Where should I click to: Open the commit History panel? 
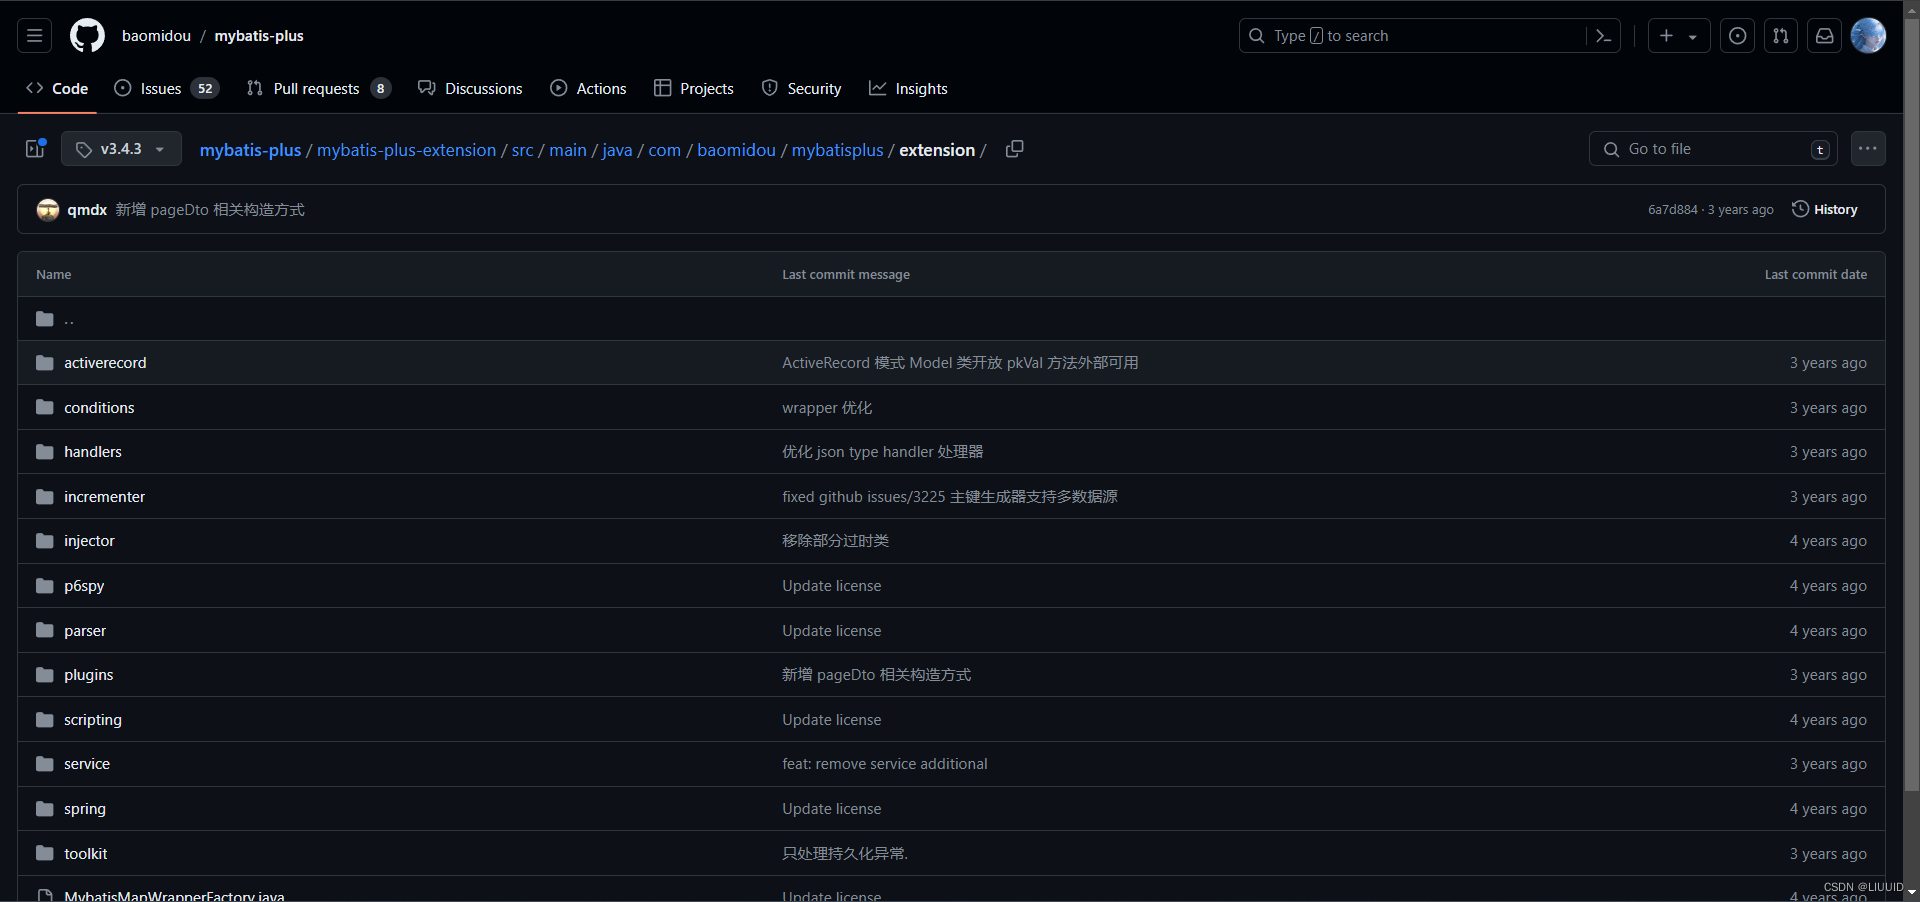1824,209
